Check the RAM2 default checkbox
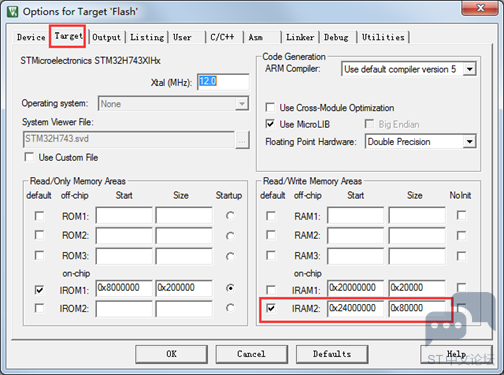504x375 pixels. click(271, 235)
